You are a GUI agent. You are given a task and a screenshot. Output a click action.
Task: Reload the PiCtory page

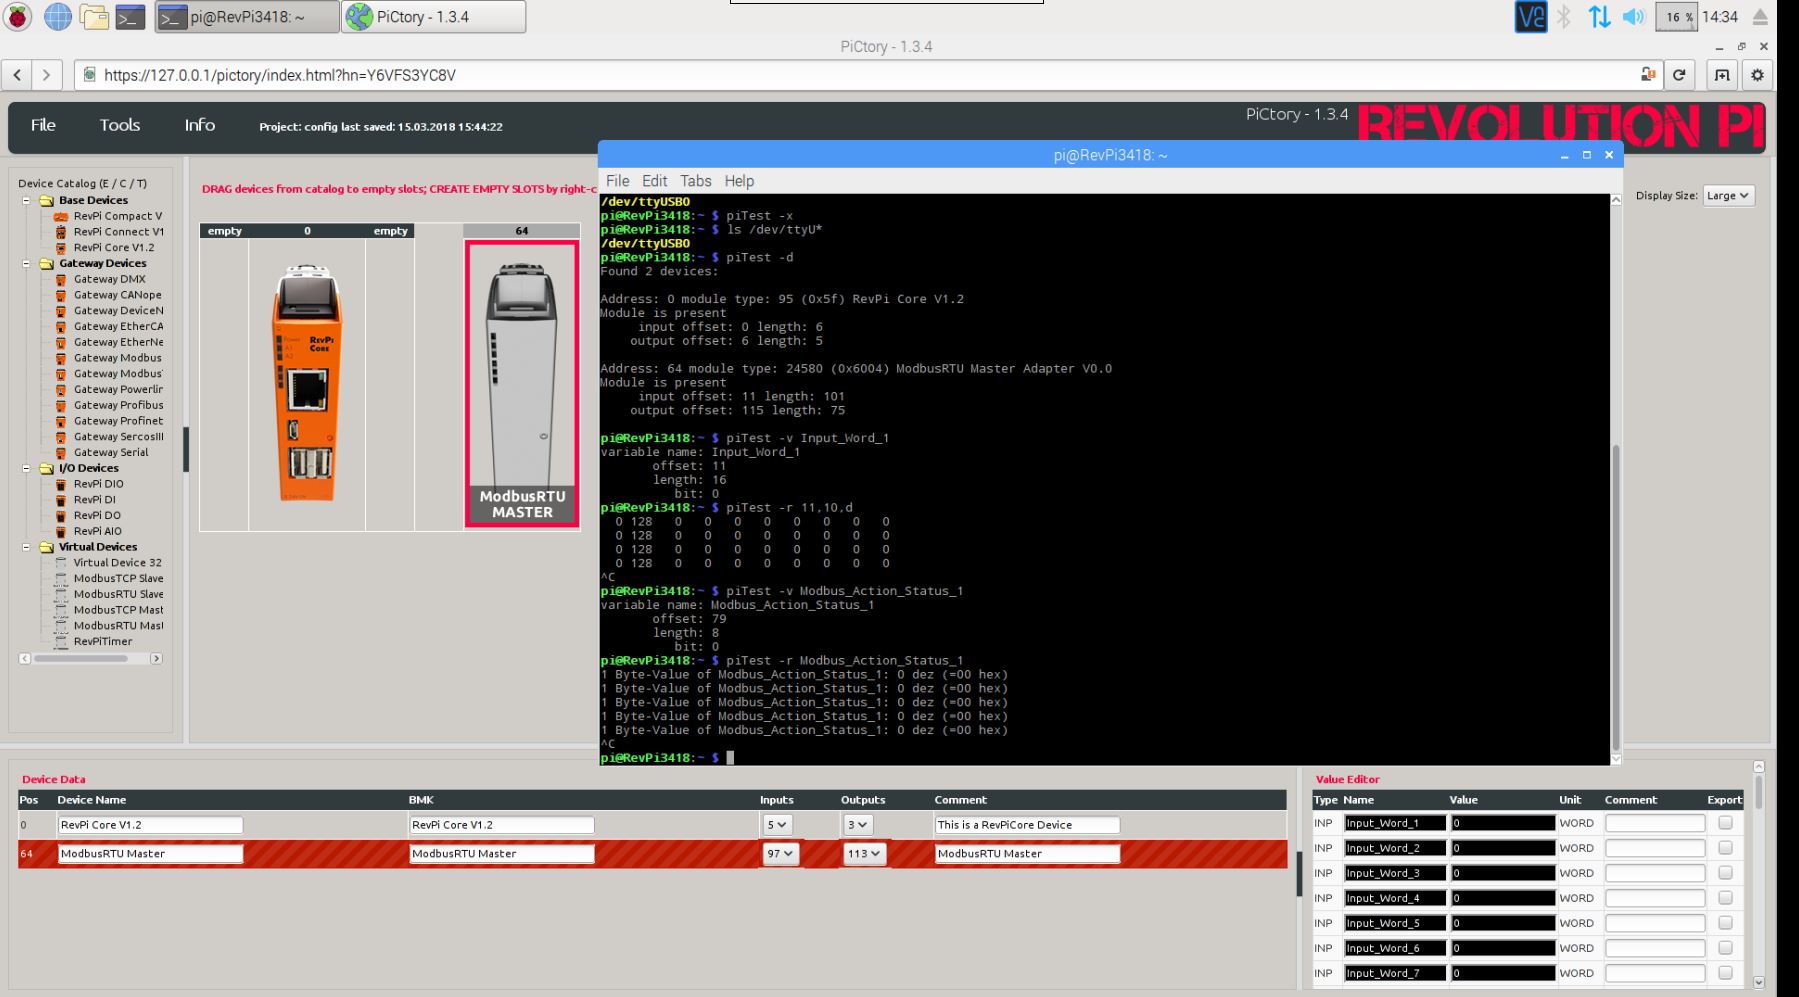tap(1679, 75)
